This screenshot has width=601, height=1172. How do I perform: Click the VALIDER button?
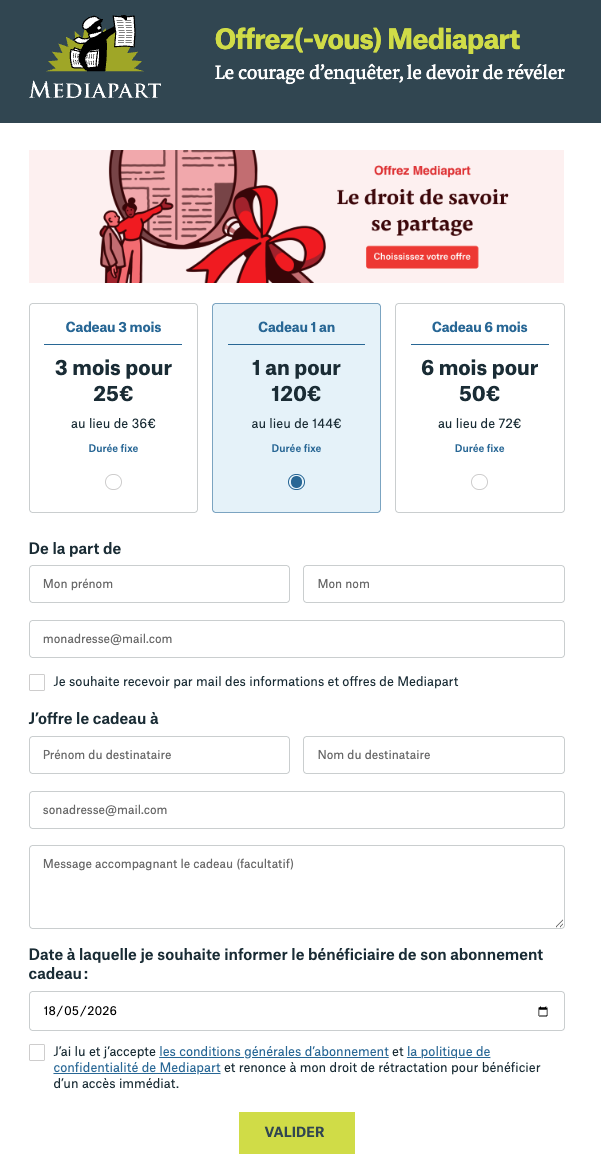[x=297, y=1132]
